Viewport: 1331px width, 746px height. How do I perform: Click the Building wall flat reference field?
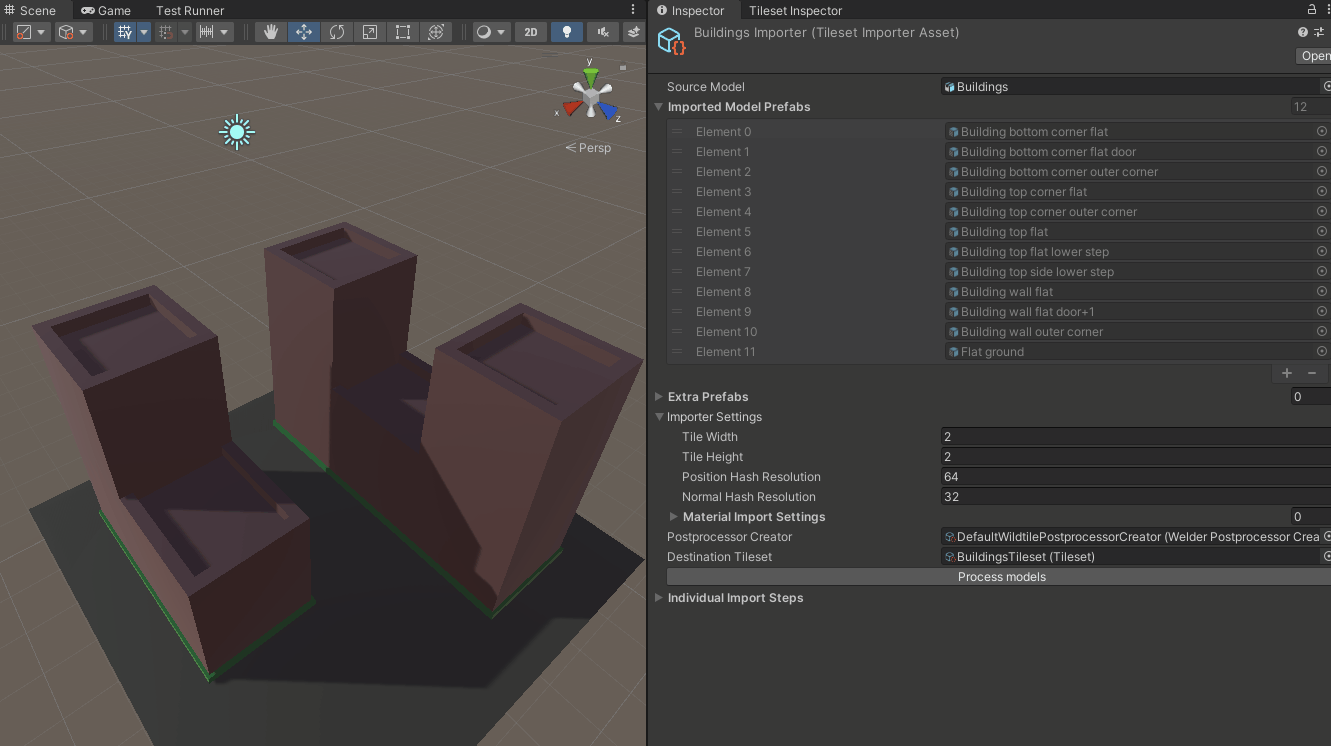1100,291
